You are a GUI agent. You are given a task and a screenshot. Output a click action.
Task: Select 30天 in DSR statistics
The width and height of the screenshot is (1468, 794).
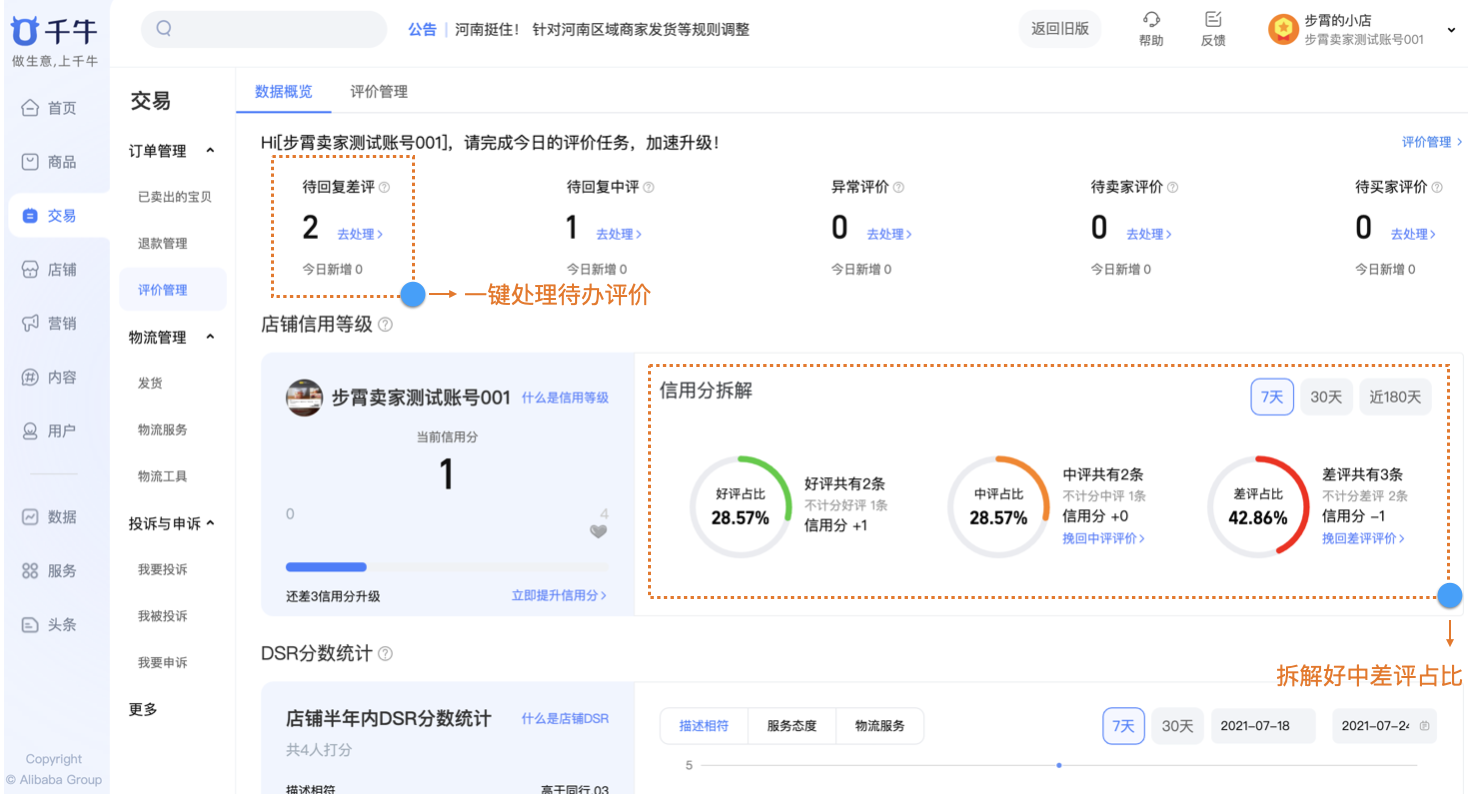1178,726
